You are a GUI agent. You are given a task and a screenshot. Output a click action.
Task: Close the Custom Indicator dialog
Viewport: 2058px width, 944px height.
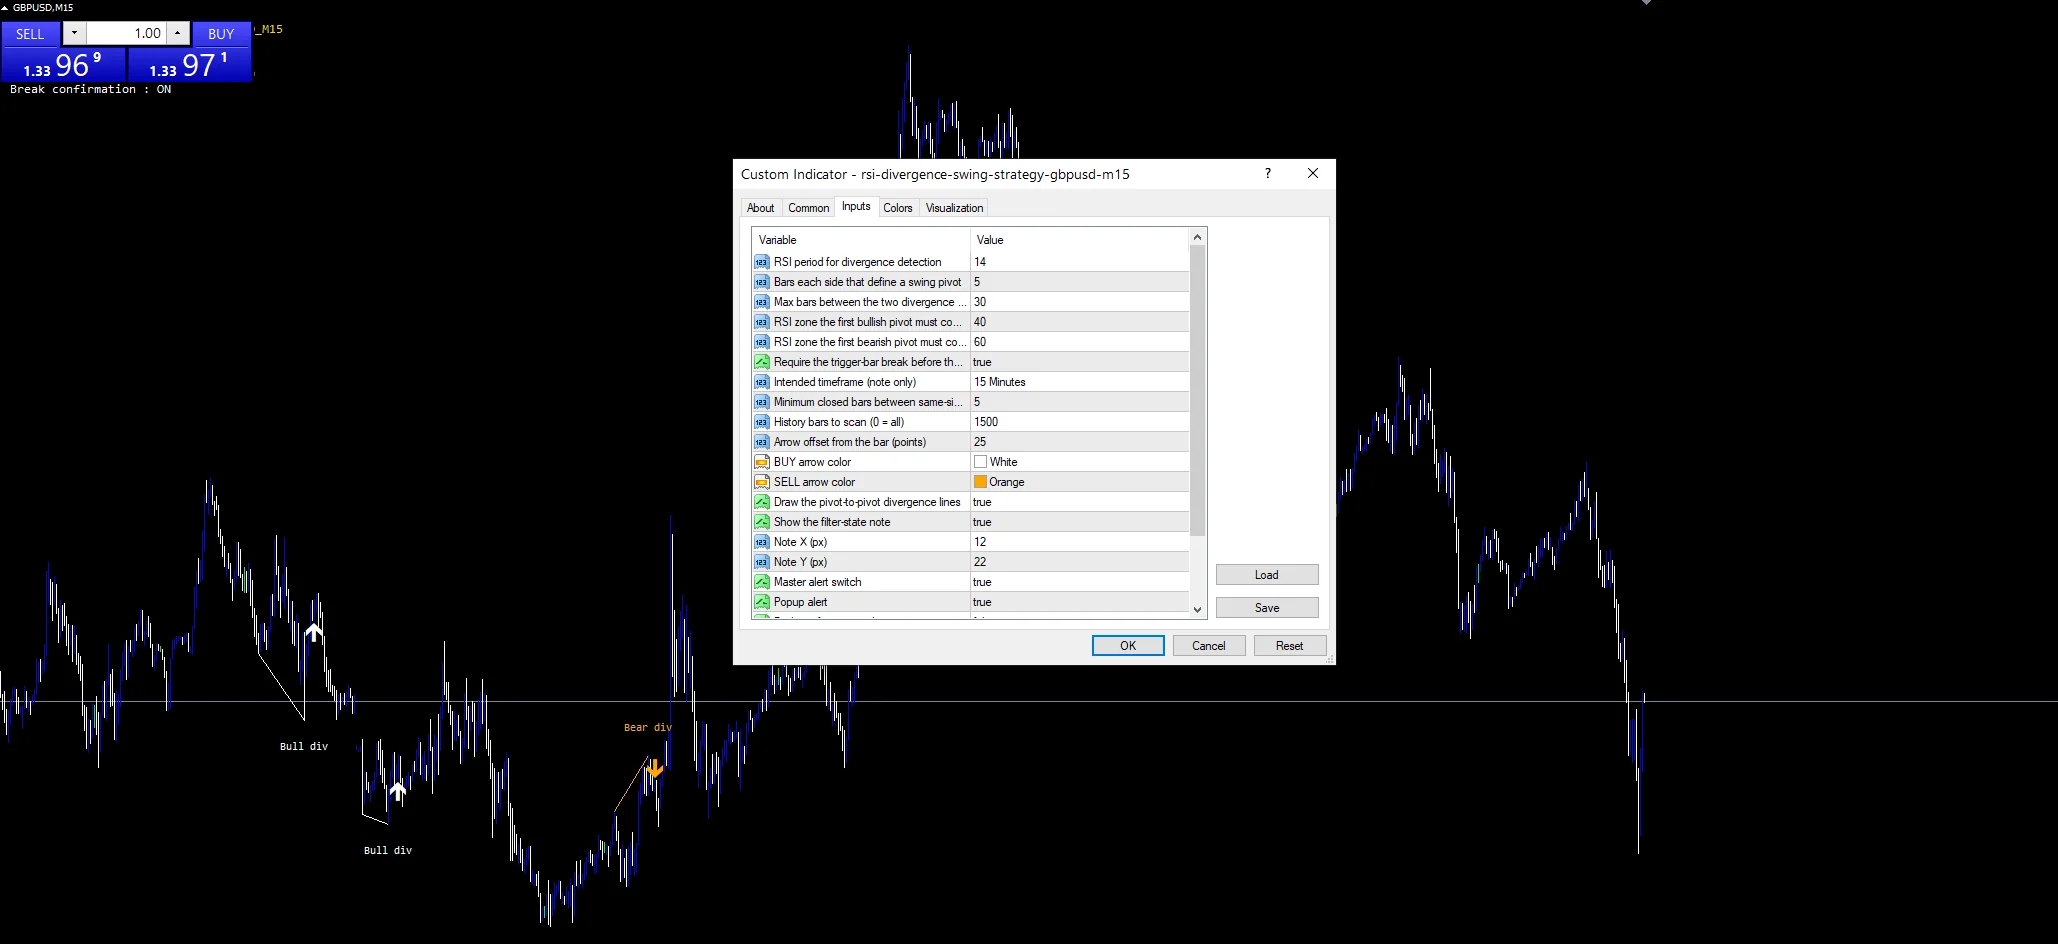[x=1313, y=173]
